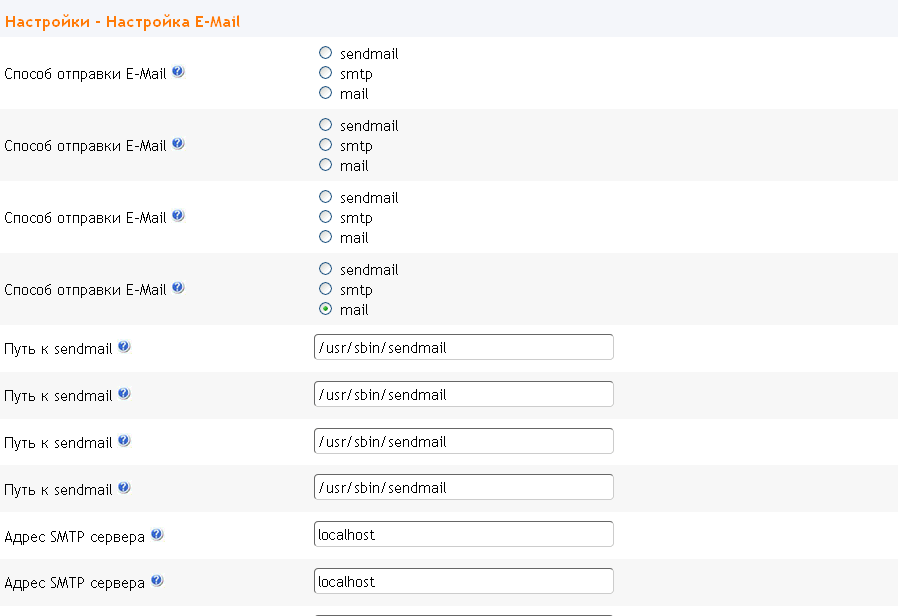Open help for third "Способ отправки E-Mail" row

[178, 216]
